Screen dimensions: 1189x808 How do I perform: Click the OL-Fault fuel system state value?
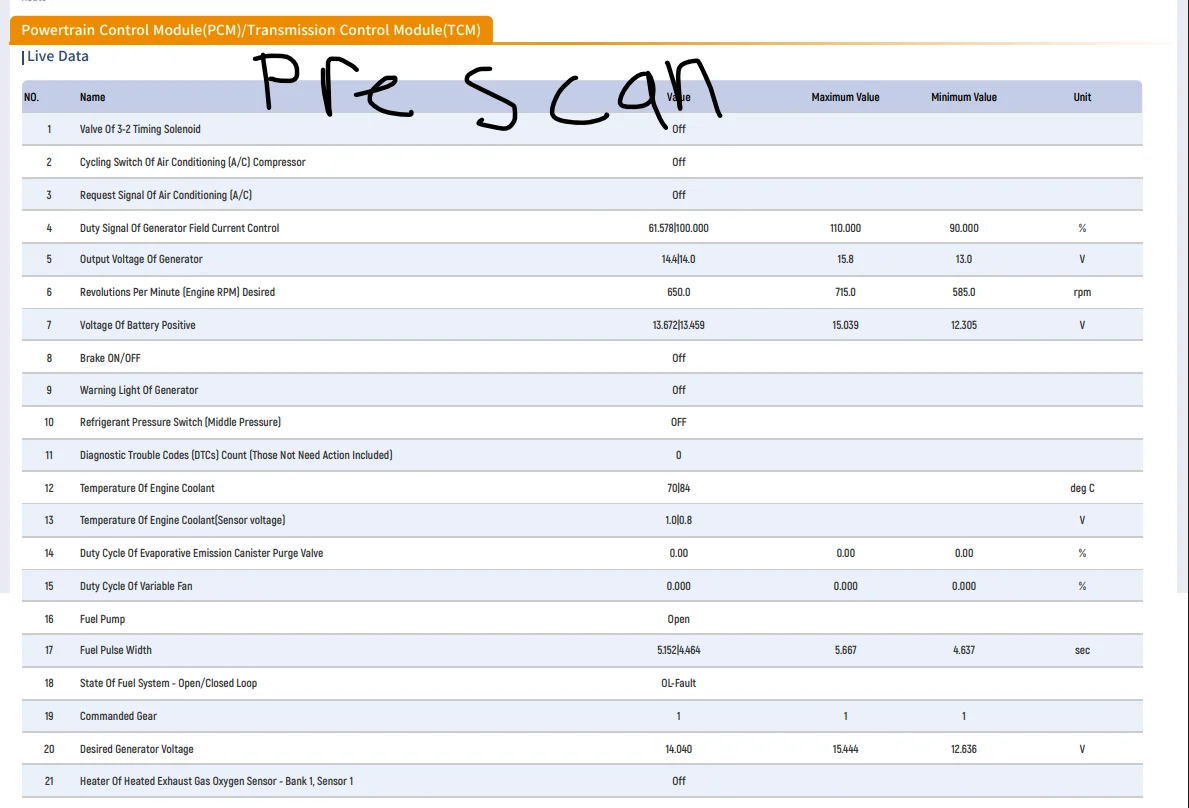click(678, 683)
